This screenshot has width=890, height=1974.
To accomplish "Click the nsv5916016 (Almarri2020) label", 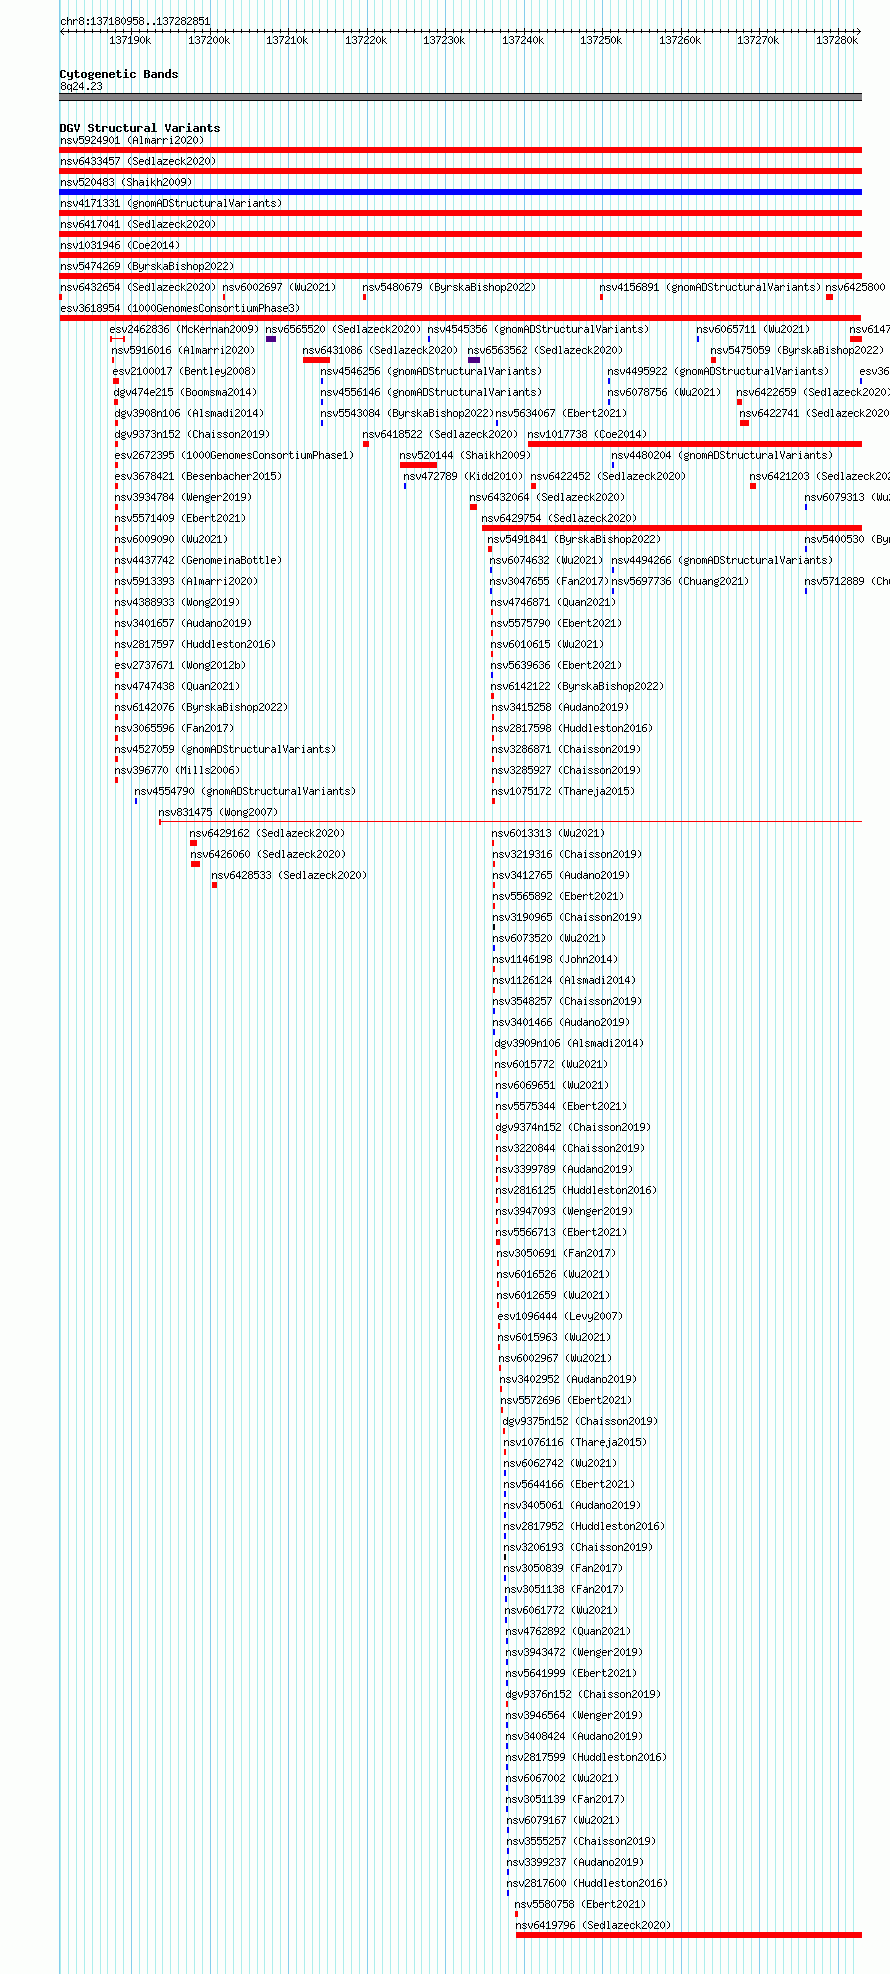I will (183, 350).
